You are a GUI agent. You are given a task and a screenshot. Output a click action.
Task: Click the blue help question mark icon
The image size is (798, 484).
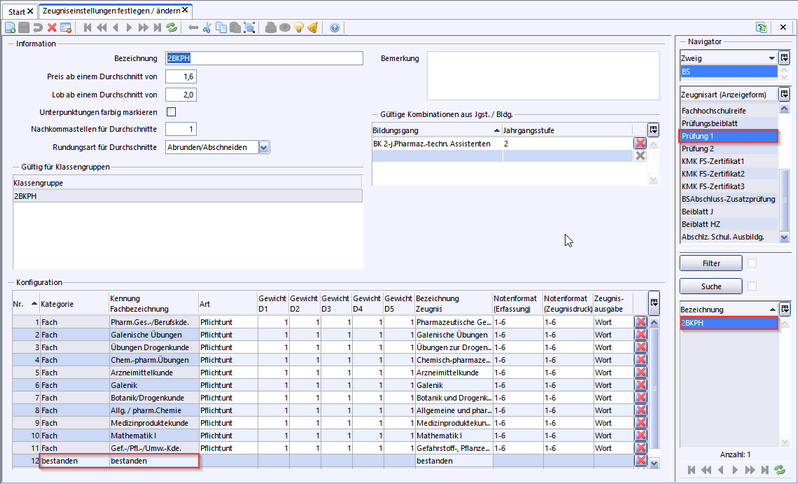334,27
